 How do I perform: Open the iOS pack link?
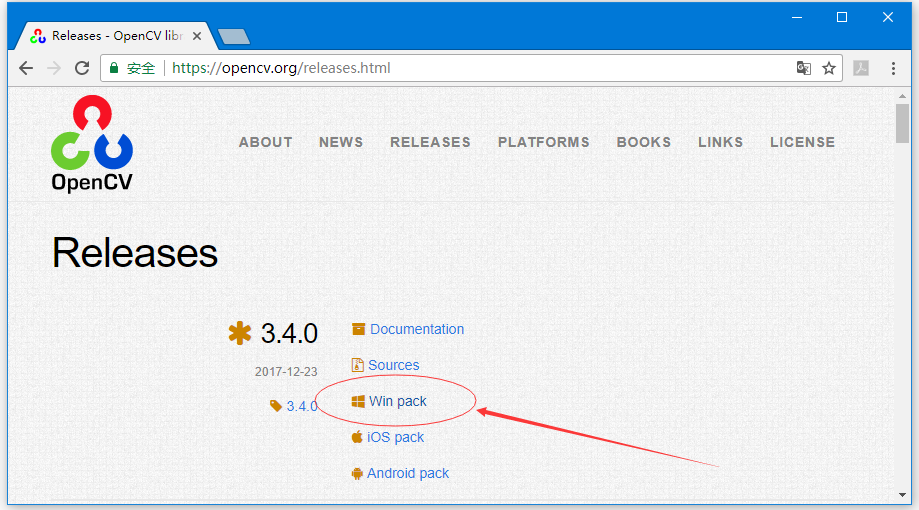pyautogui.click(x=396, y=437)
